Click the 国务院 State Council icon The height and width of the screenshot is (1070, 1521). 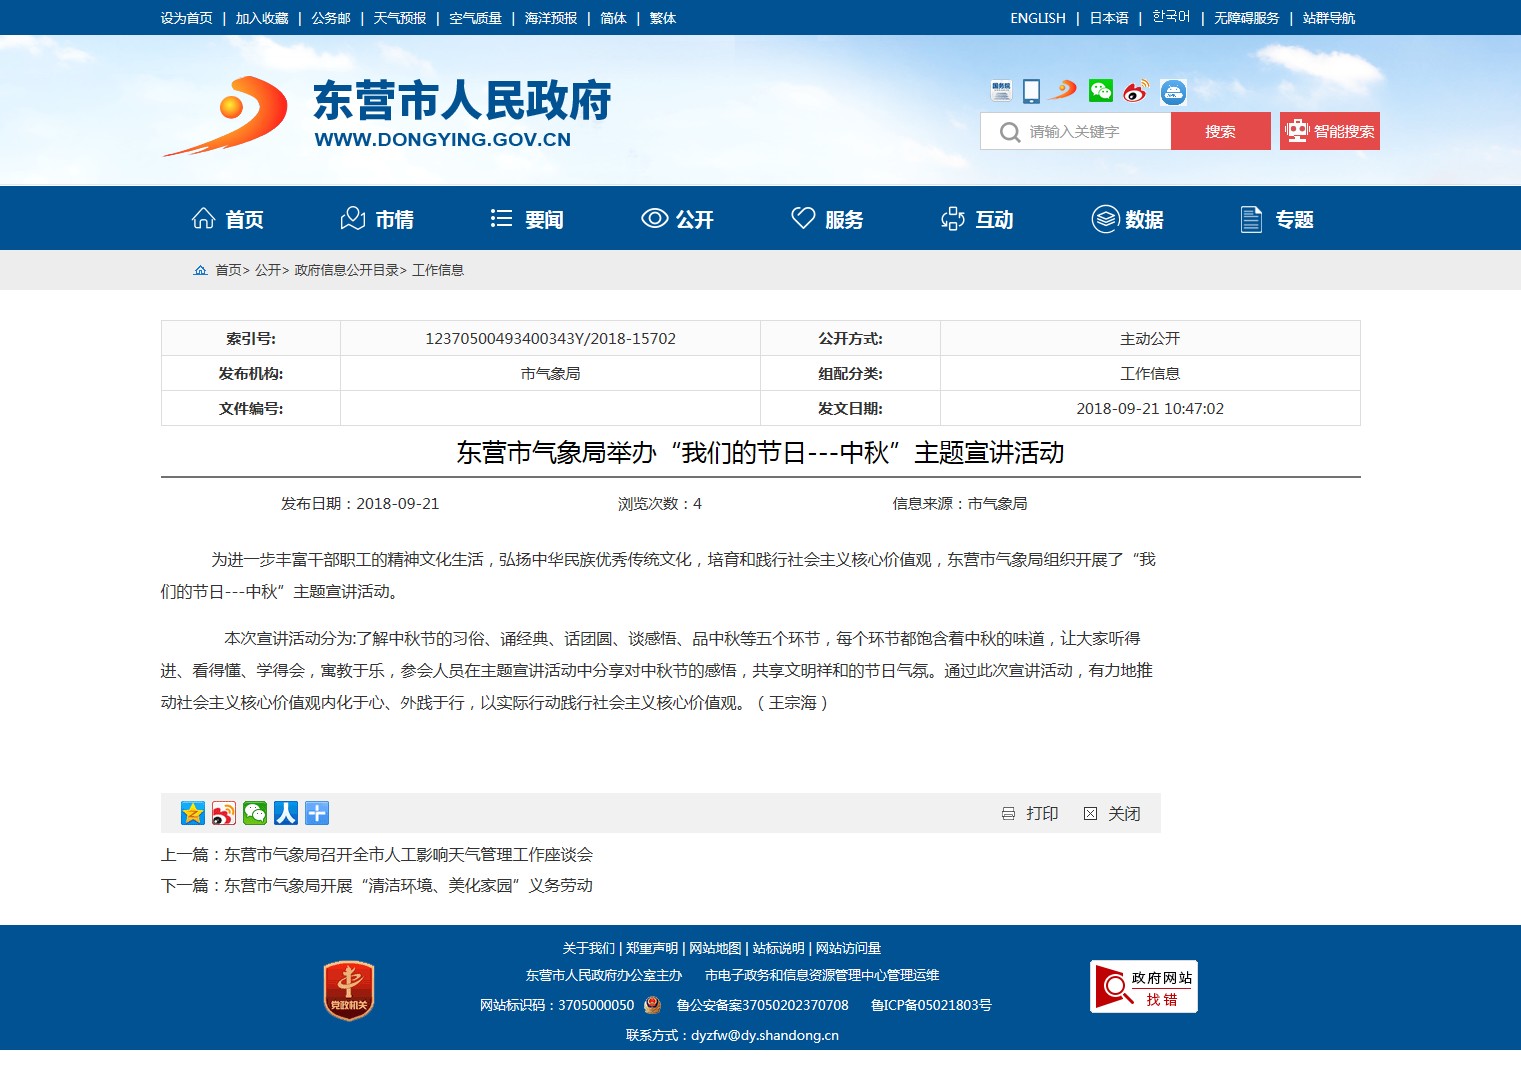[1001, 91]
